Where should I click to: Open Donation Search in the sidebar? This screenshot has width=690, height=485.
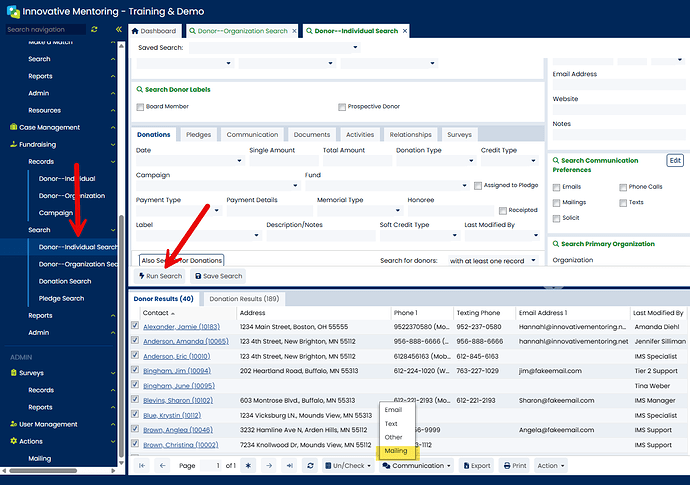(x=65, y=281)
